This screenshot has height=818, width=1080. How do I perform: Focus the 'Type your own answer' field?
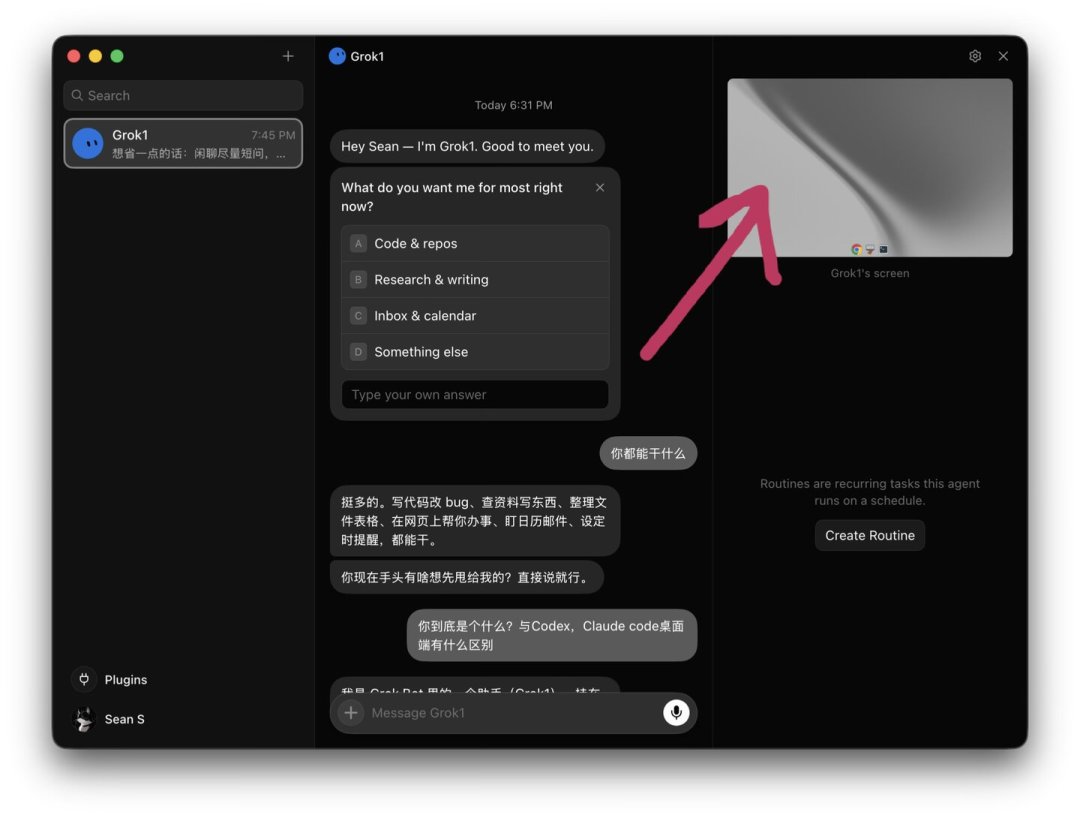click(475, 395)
